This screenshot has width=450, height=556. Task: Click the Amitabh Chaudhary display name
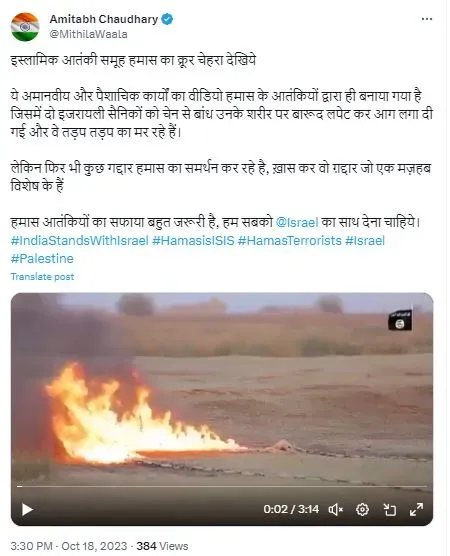[104, 19]
